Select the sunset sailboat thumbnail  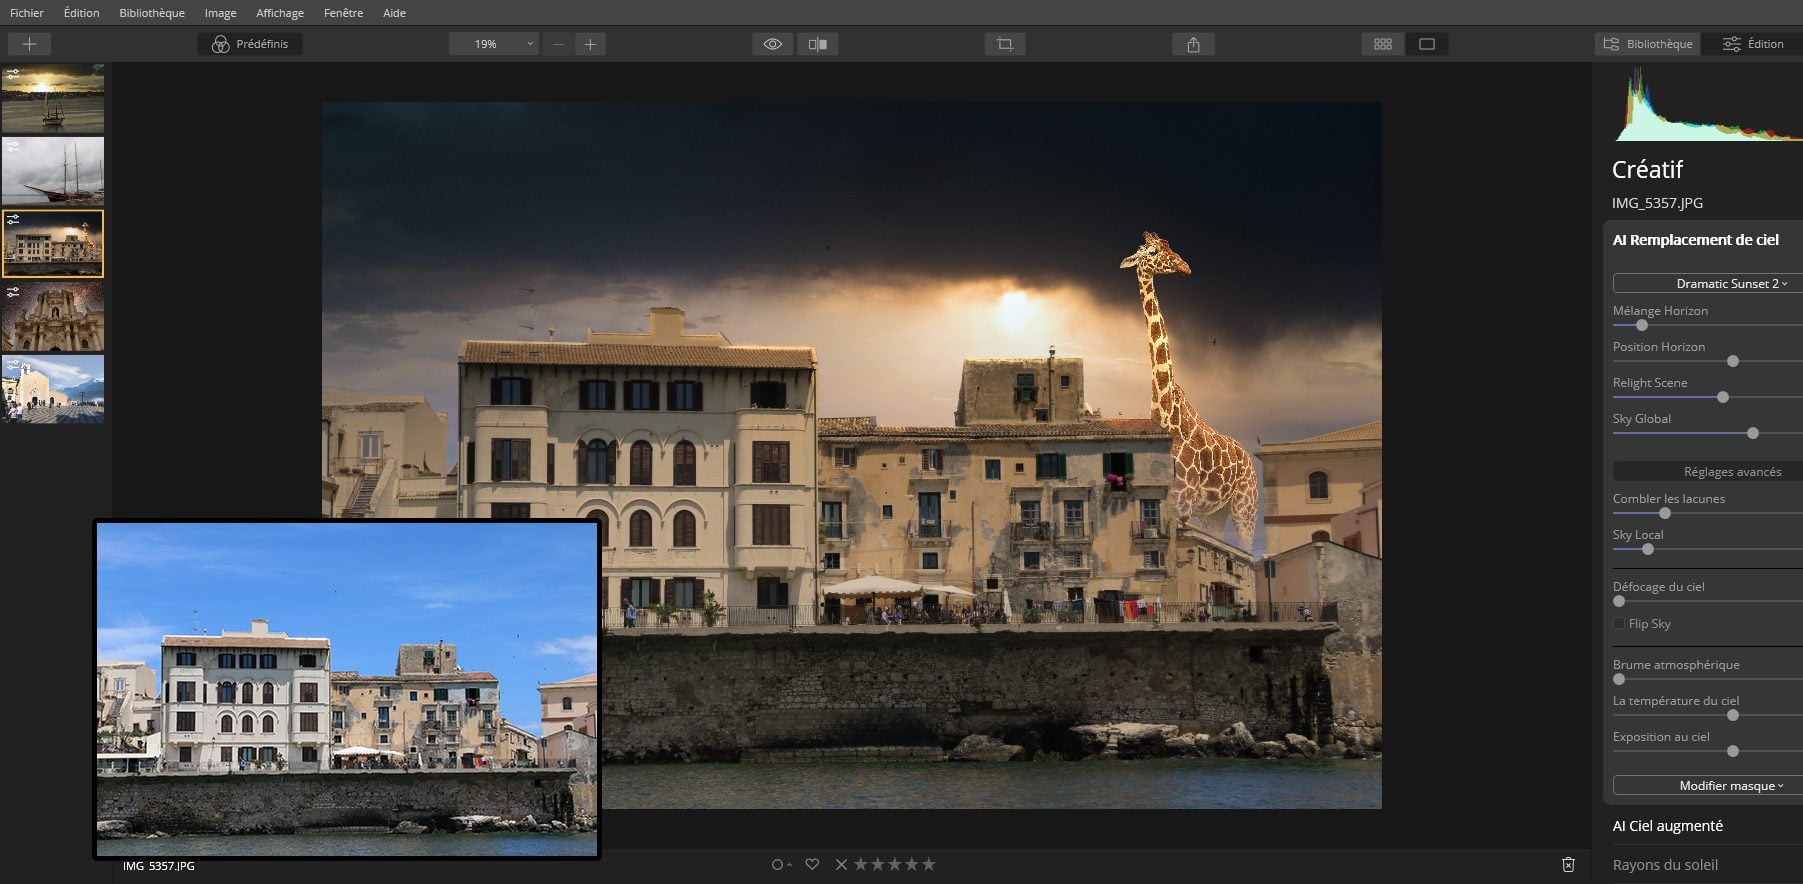click(53, 99)
